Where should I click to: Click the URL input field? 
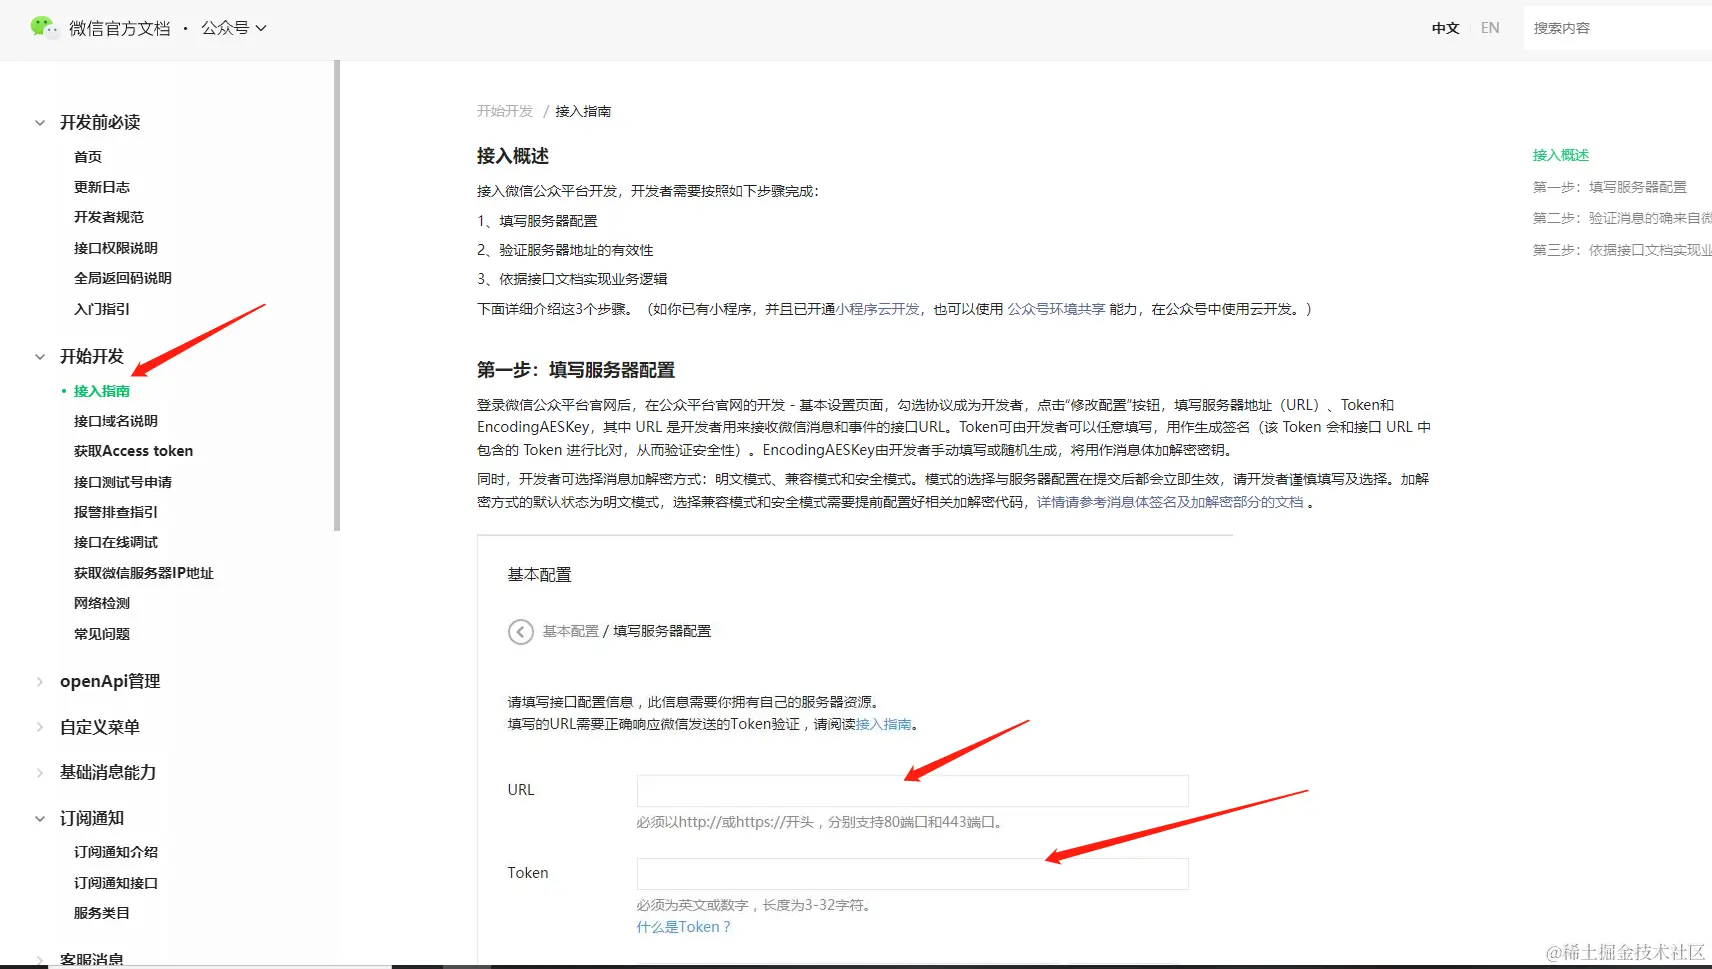[913, 791]
